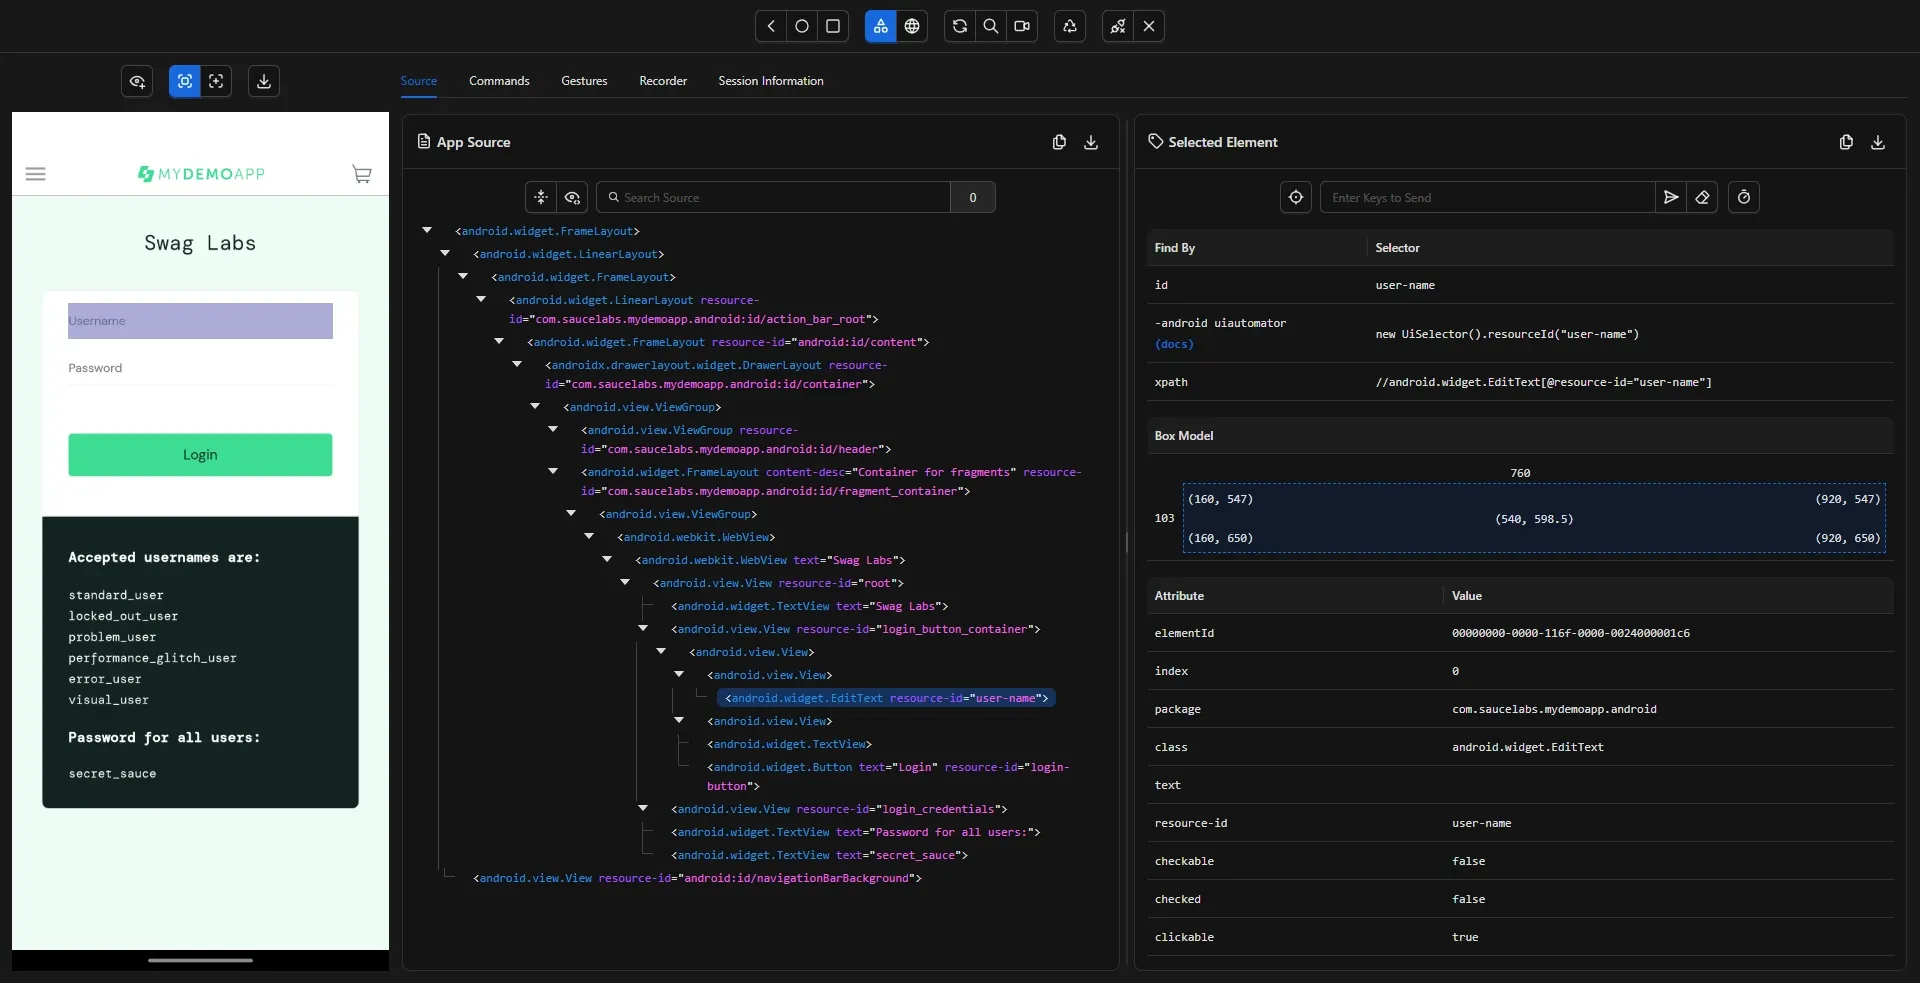Screen dimensions: 1920x983
Task: Collapse the login_credentials View node
Action: coord(643,808)
